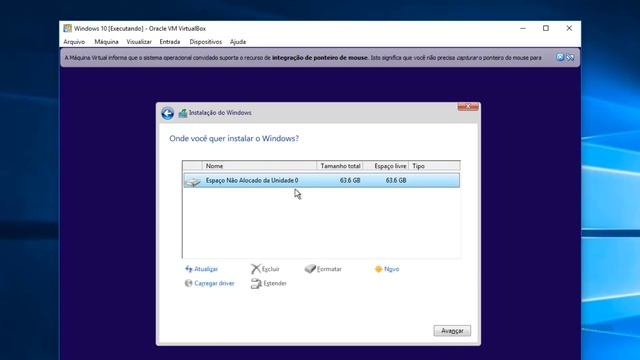Screen dimensions: 640x360
Task: Minimize the VirtualBox window
Action: pos(523,28)
